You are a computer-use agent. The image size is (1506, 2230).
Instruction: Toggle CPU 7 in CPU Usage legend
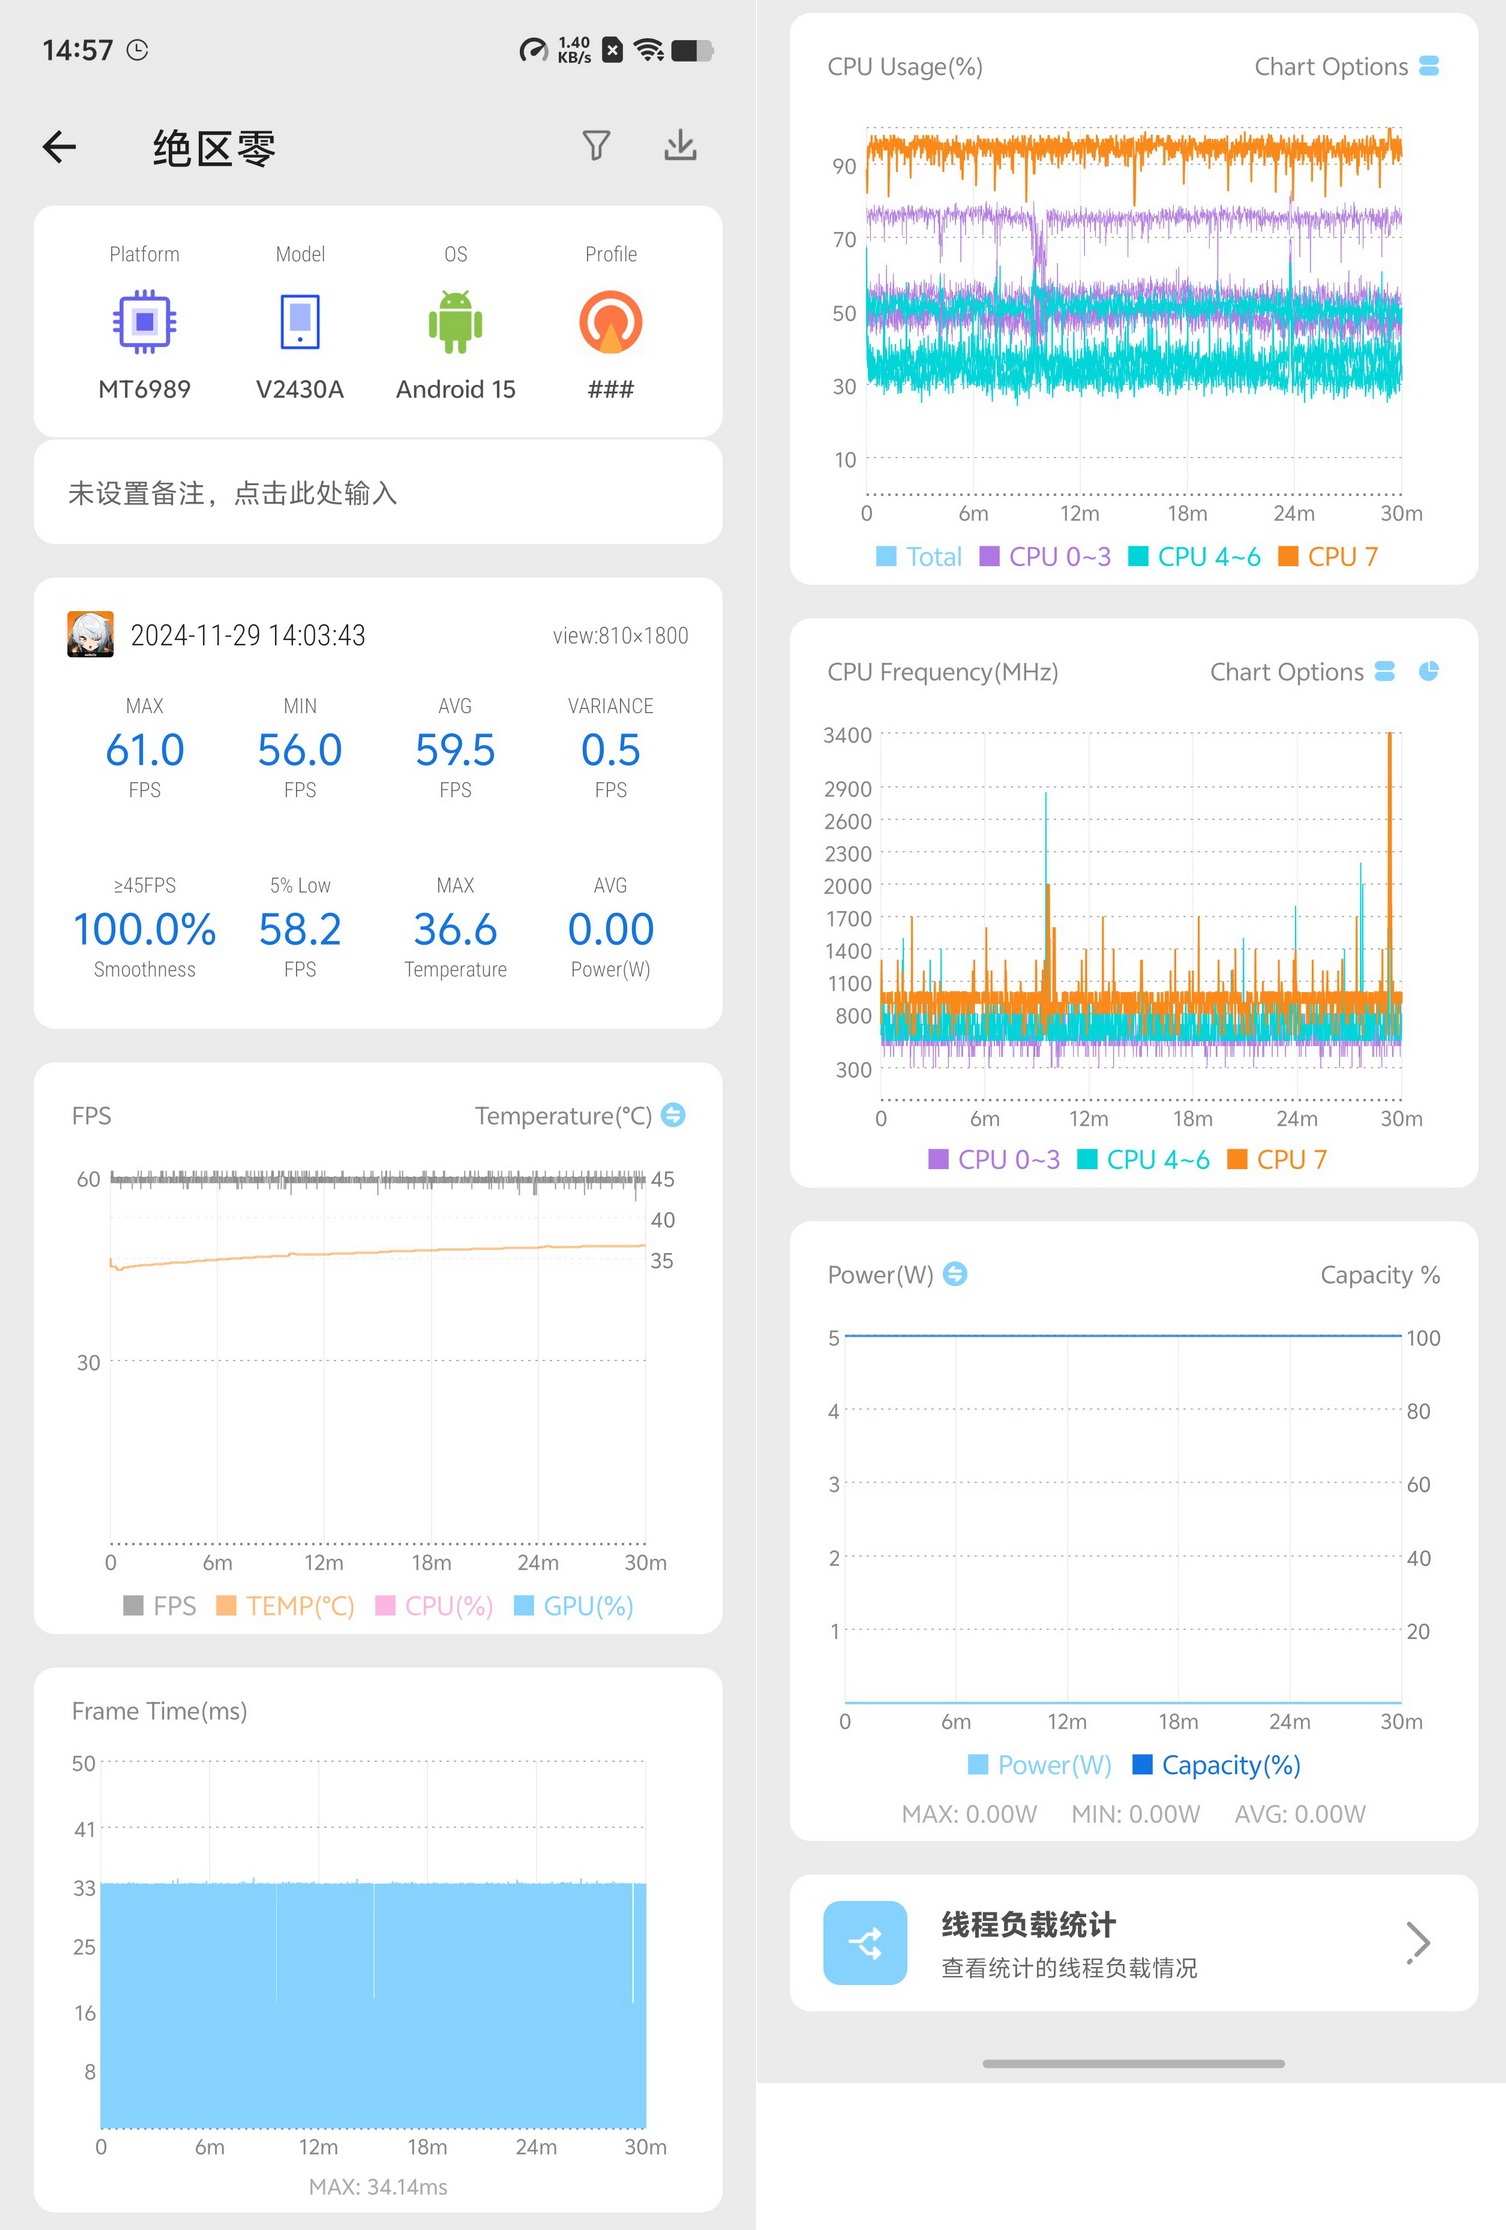(x=1328, y=557)
